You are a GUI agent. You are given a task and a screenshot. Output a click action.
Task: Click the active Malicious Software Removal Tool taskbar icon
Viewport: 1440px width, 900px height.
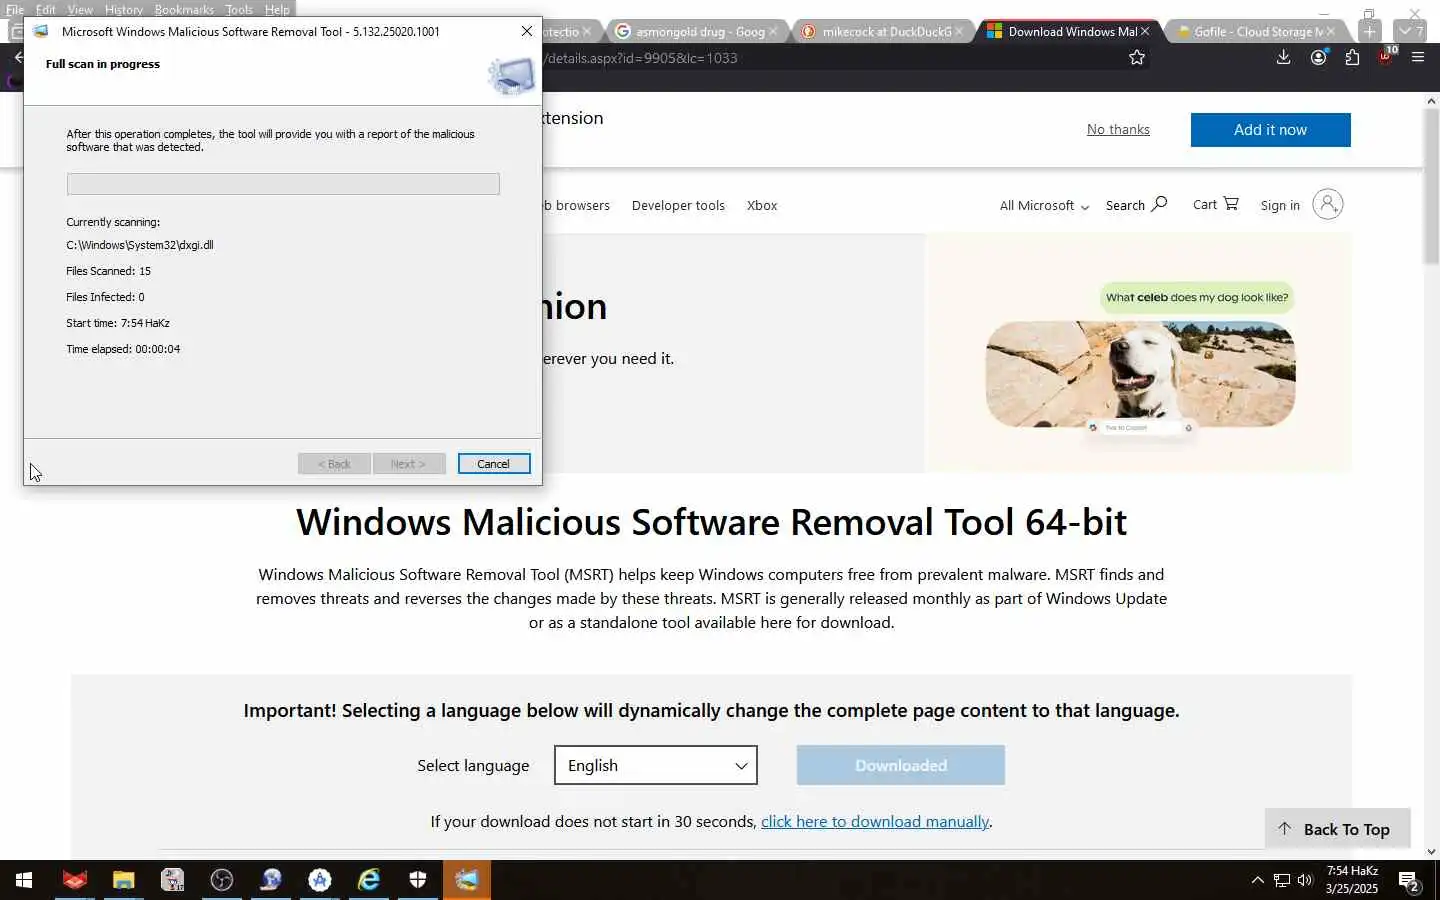coord(467,880)
